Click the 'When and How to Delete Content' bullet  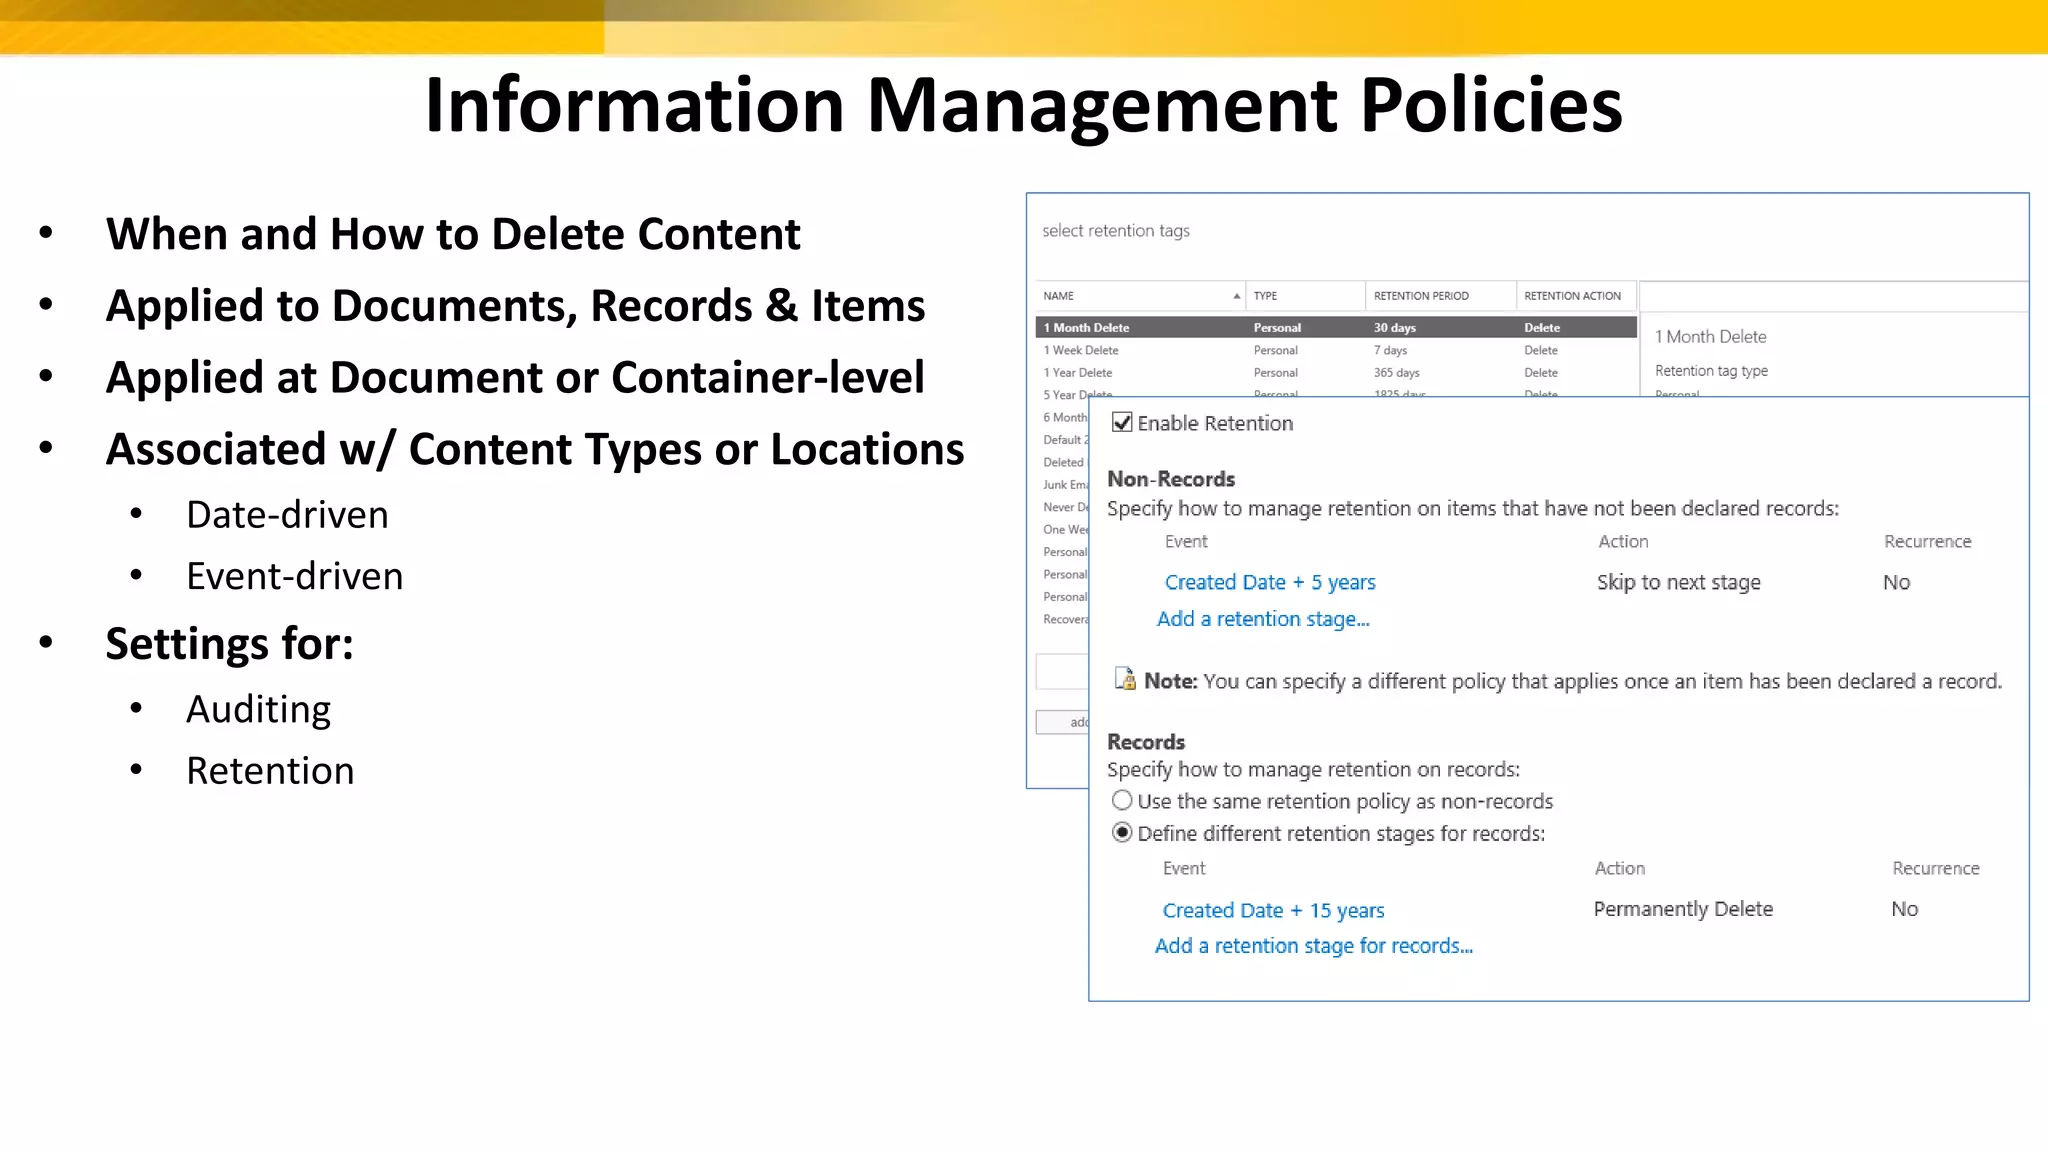(x=453, y=234)
